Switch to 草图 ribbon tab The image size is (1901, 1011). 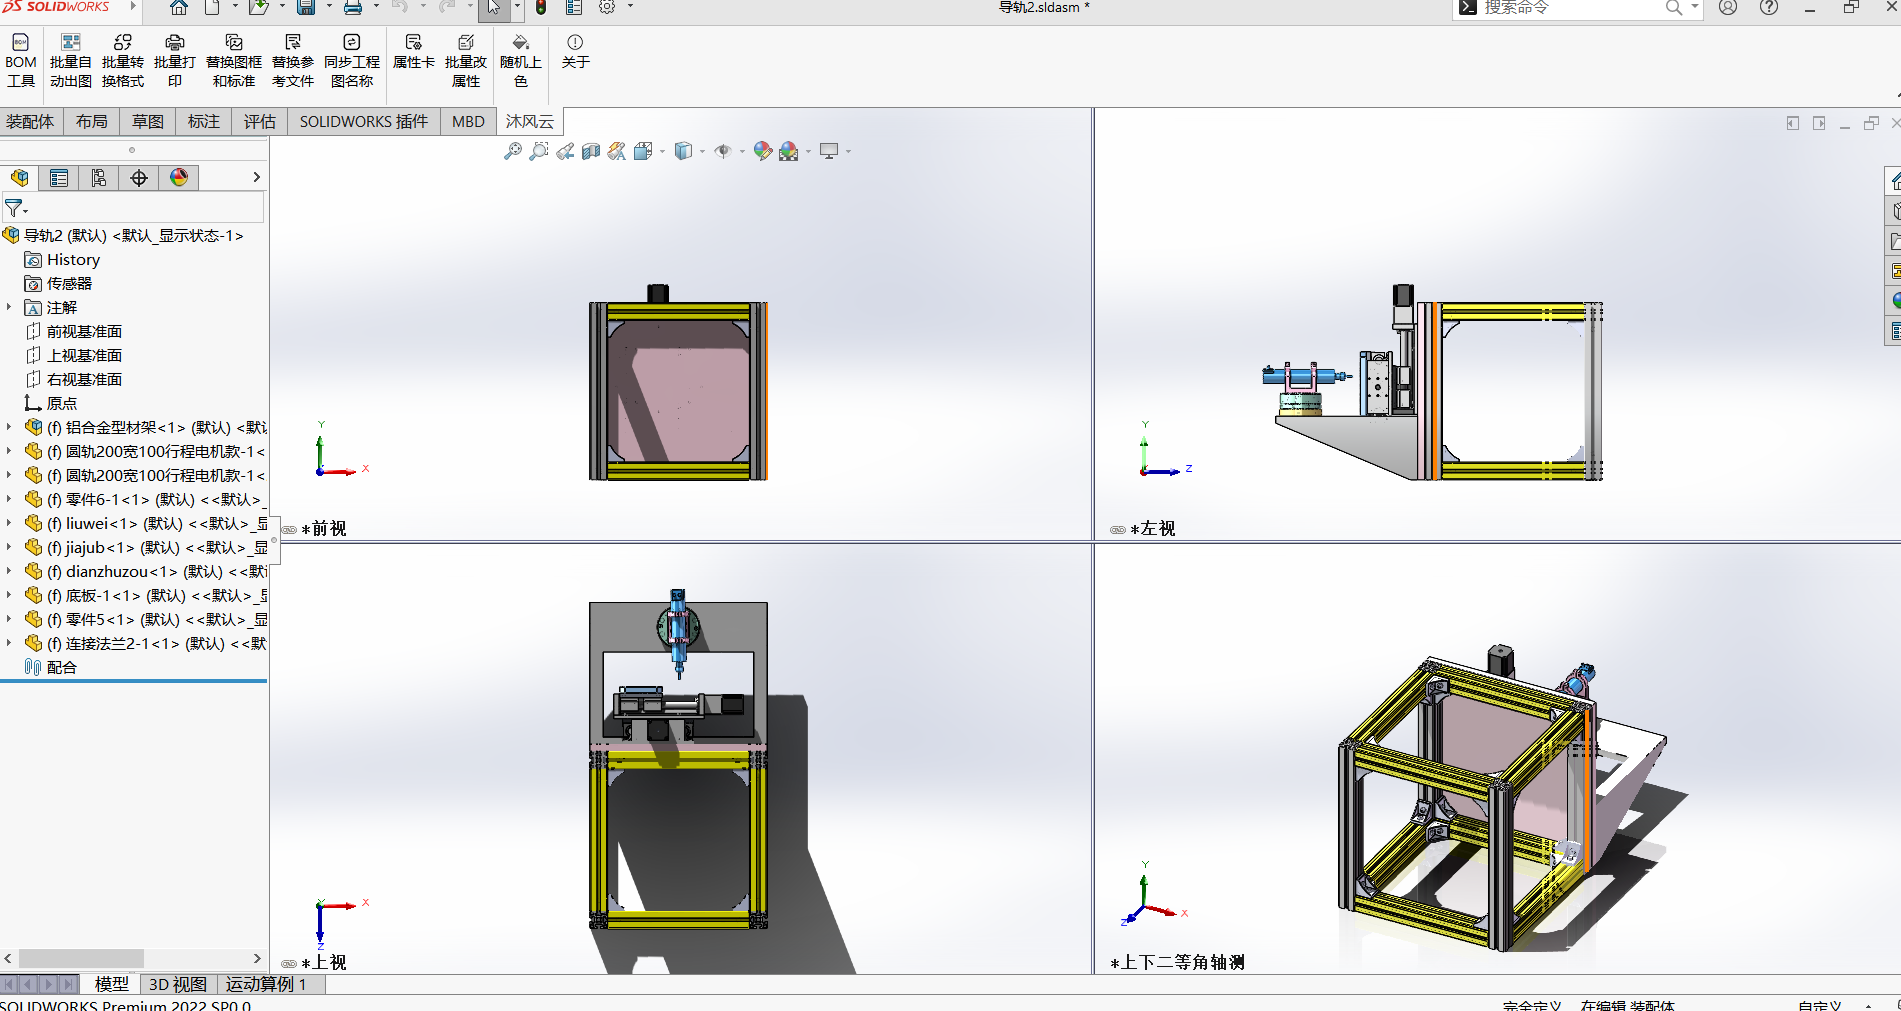point(148,121)
